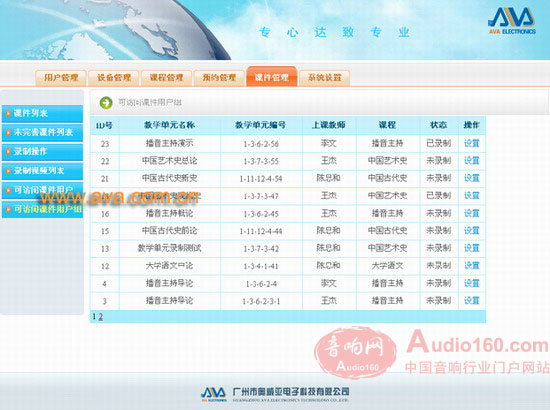The height and width of the screenshot is (410, 550).
Task: Click 设置 for 大学语文导论 row 12
Action: [x=471, y=266]
